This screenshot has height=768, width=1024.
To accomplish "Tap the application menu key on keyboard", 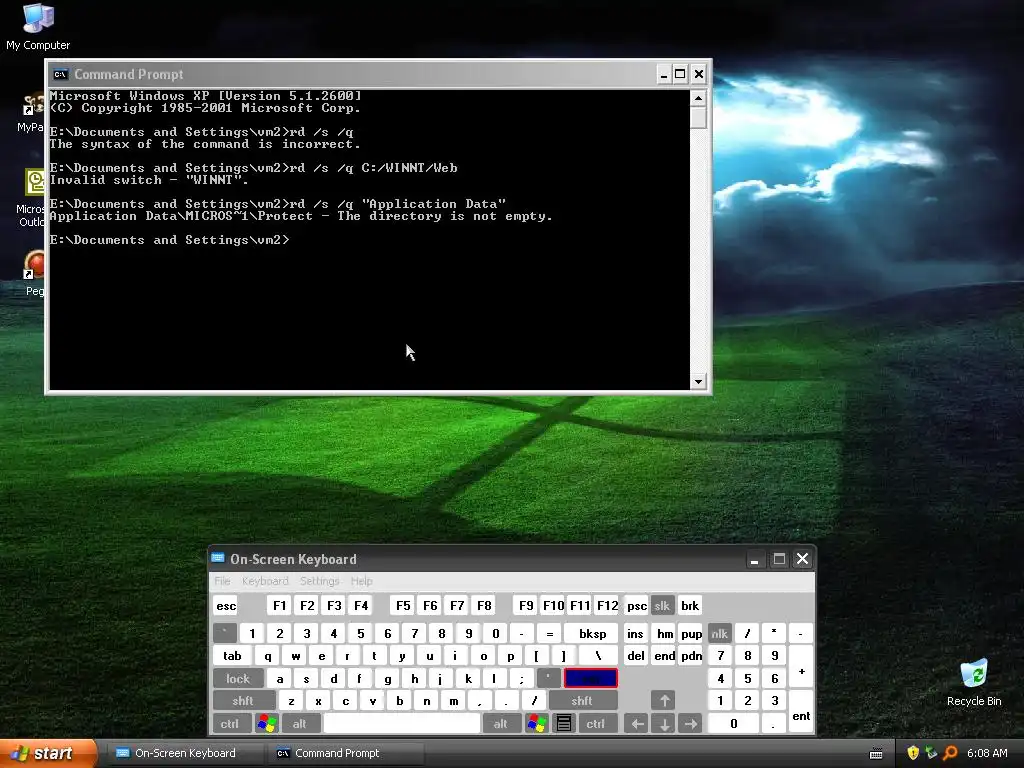I will click(x=564, y=723).
